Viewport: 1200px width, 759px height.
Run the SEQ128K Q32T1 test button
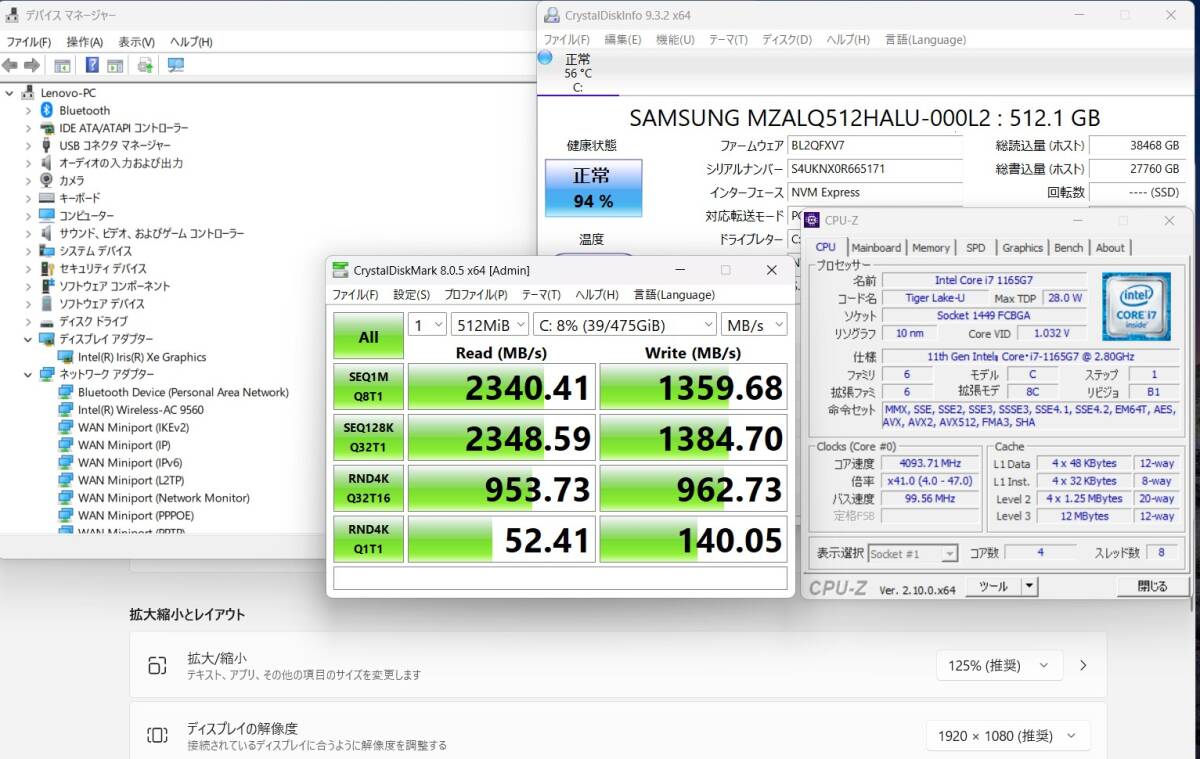pos(368,438)
